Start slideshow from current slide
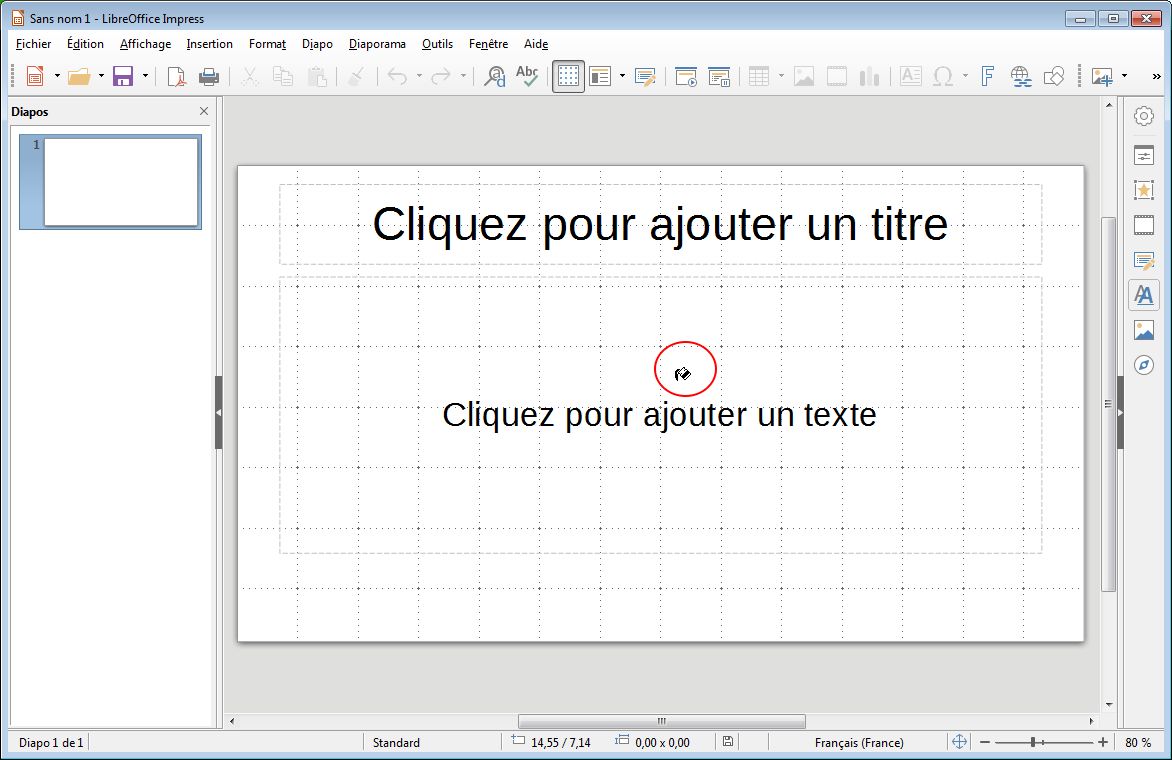The image size is (1172, 760). pos(719,76)
